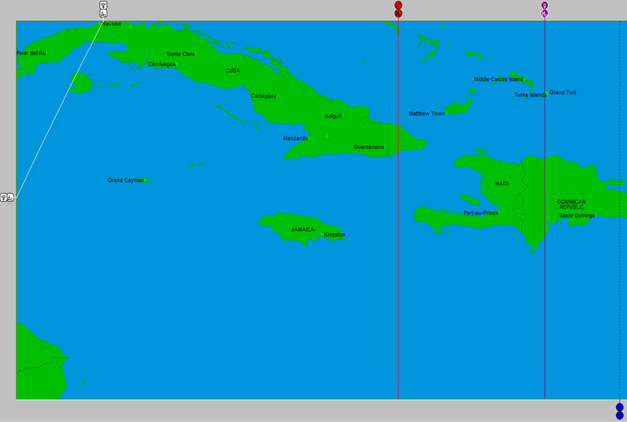
Task: Click the Holguín label
Action: pos(333,116)
